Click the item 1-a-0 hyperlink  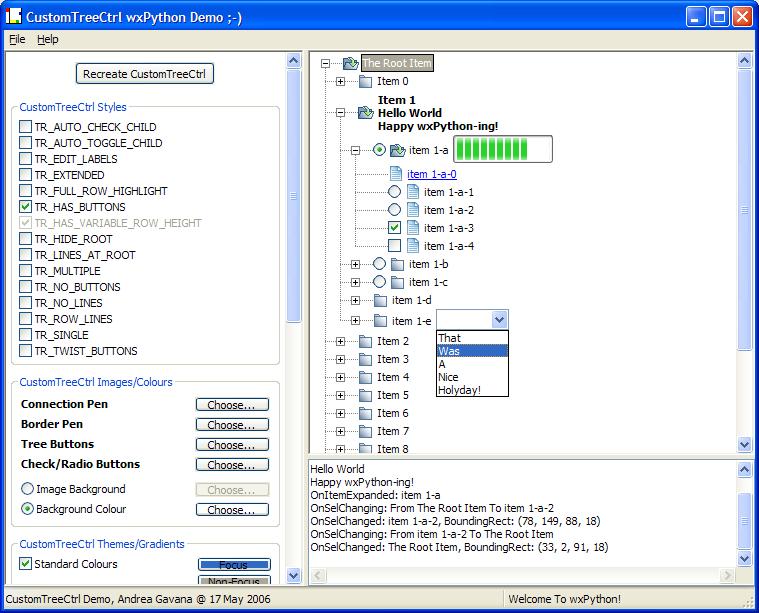point(431,174)
